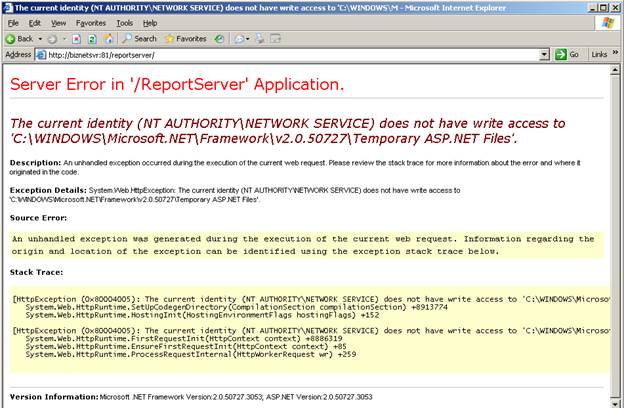The height and width of the screenshot is (408, 624).
Task: Click the 'Exception Details:' label
Action: click(x=48, y=190)
